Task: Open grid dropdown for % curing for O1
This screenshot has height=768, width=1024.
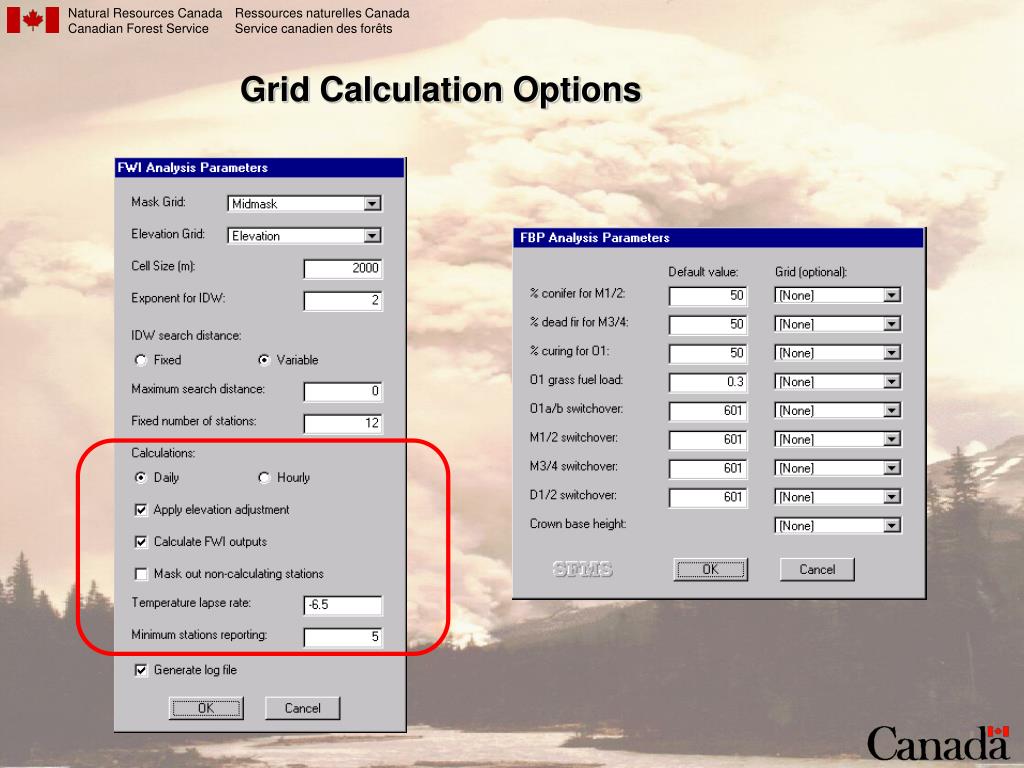Action: tap(892, 353)
